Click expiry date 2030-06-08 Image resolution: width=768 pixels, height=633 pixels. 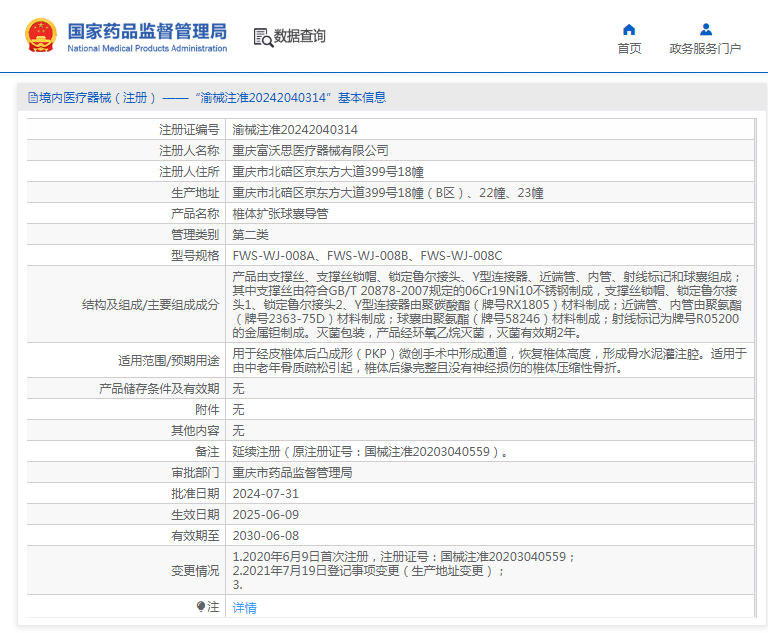pos(265,536)
